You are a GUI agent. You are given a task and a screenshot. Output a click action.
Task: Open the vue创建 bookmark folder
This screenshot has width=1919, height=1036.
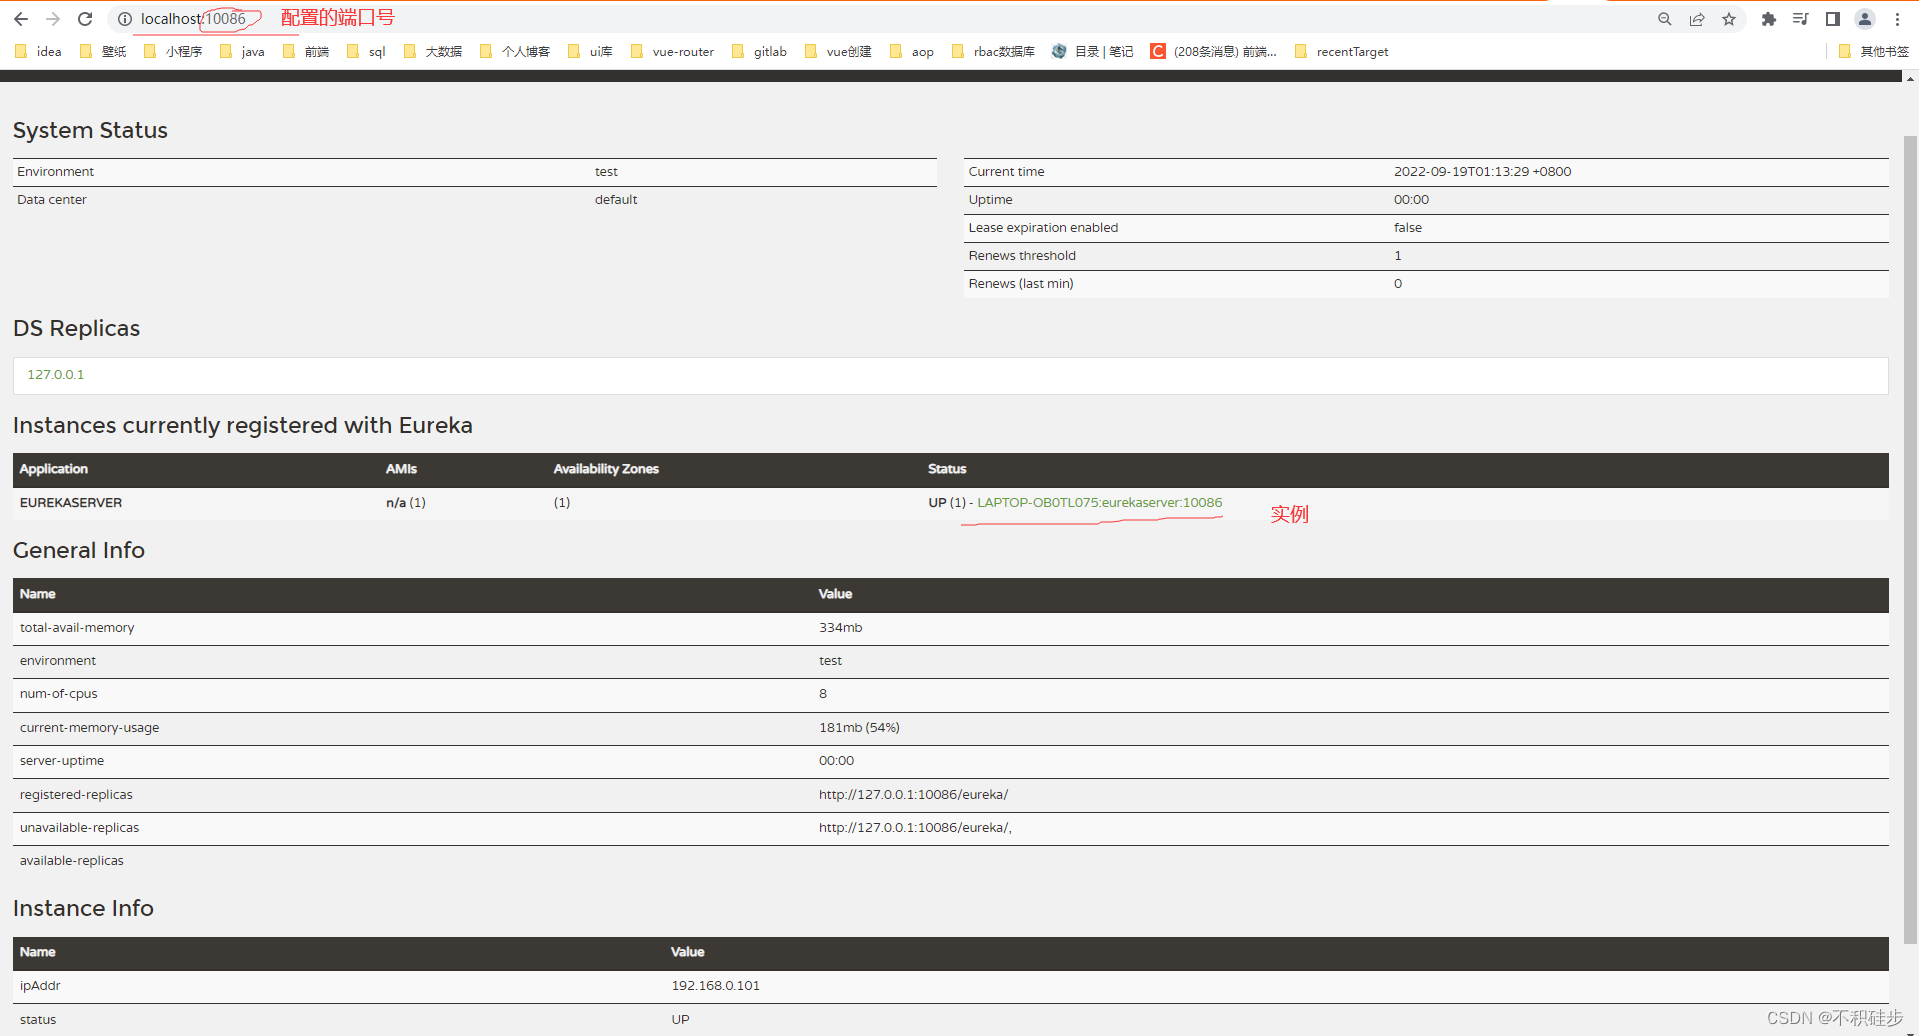pos(838,52)
